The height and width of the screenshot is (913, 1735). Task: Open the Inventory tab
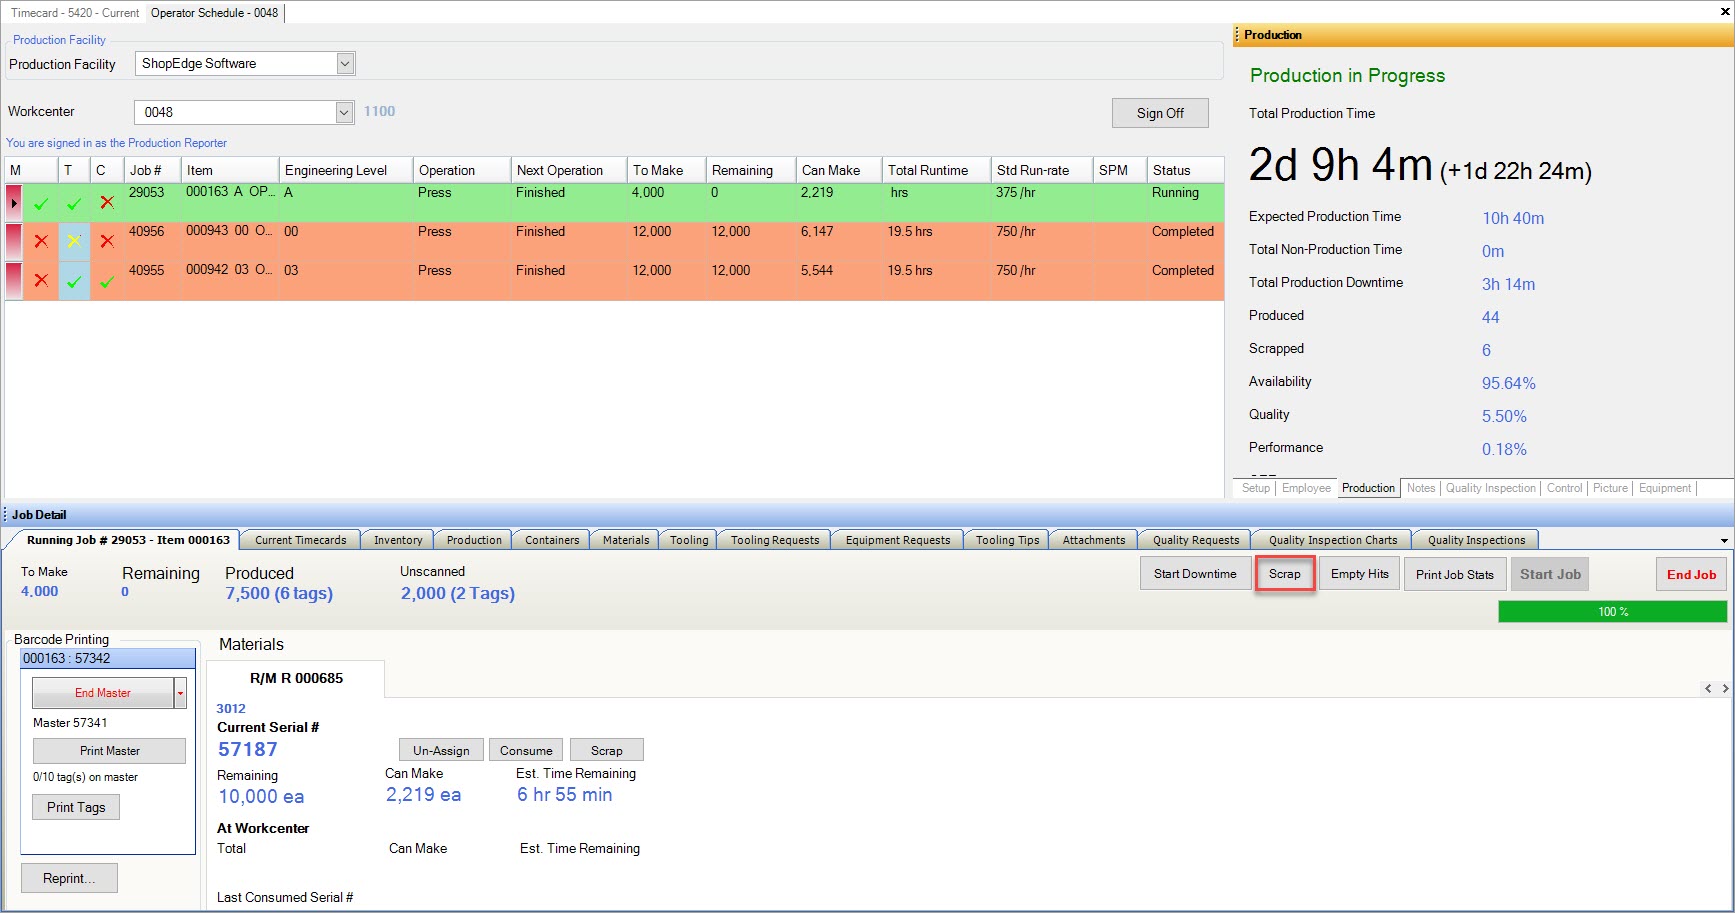tap(398, 540)
